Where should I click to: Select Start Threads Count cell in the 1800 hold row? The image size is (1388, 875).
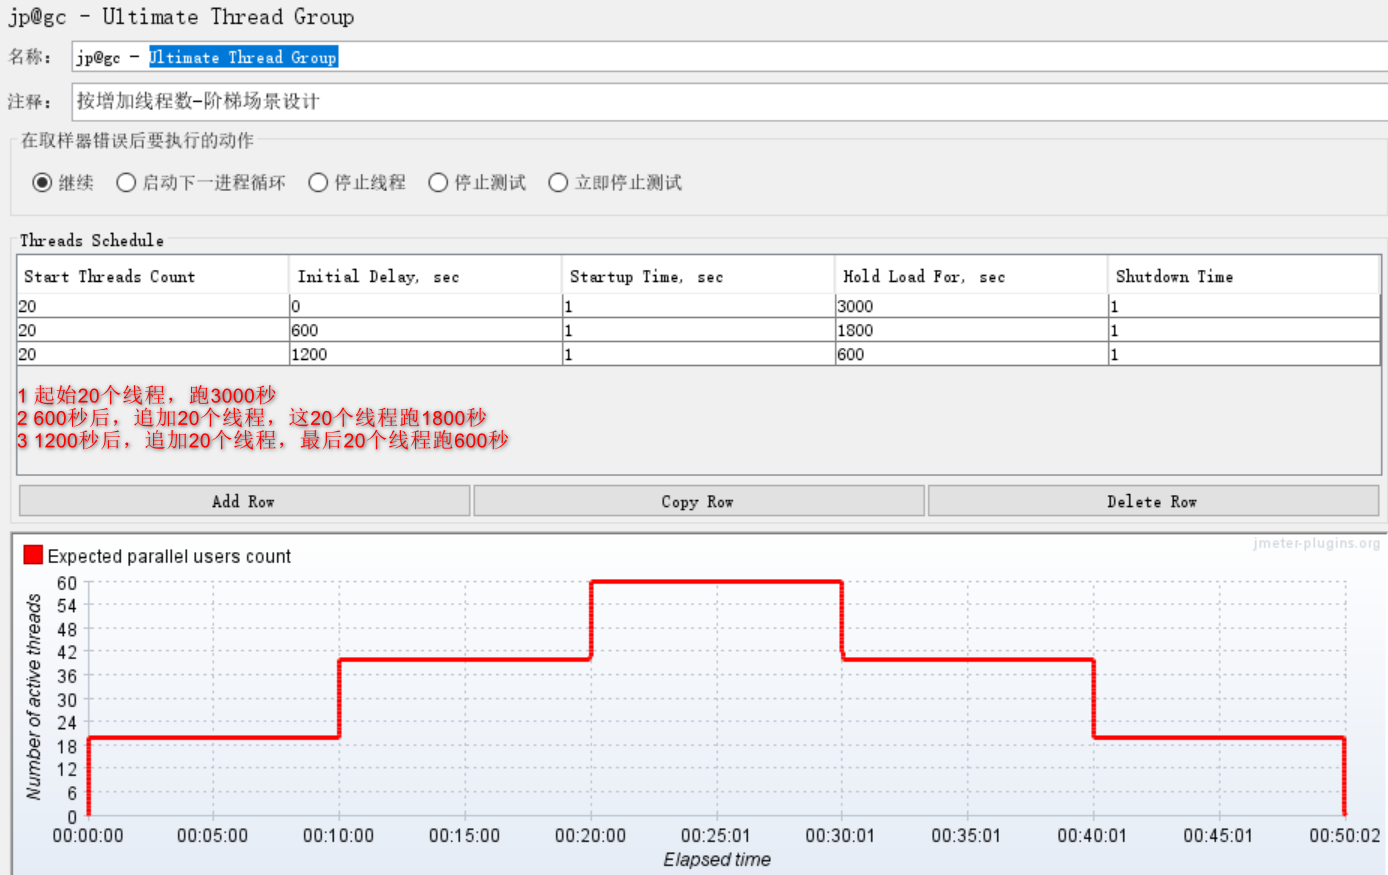(x=153, y=330)
